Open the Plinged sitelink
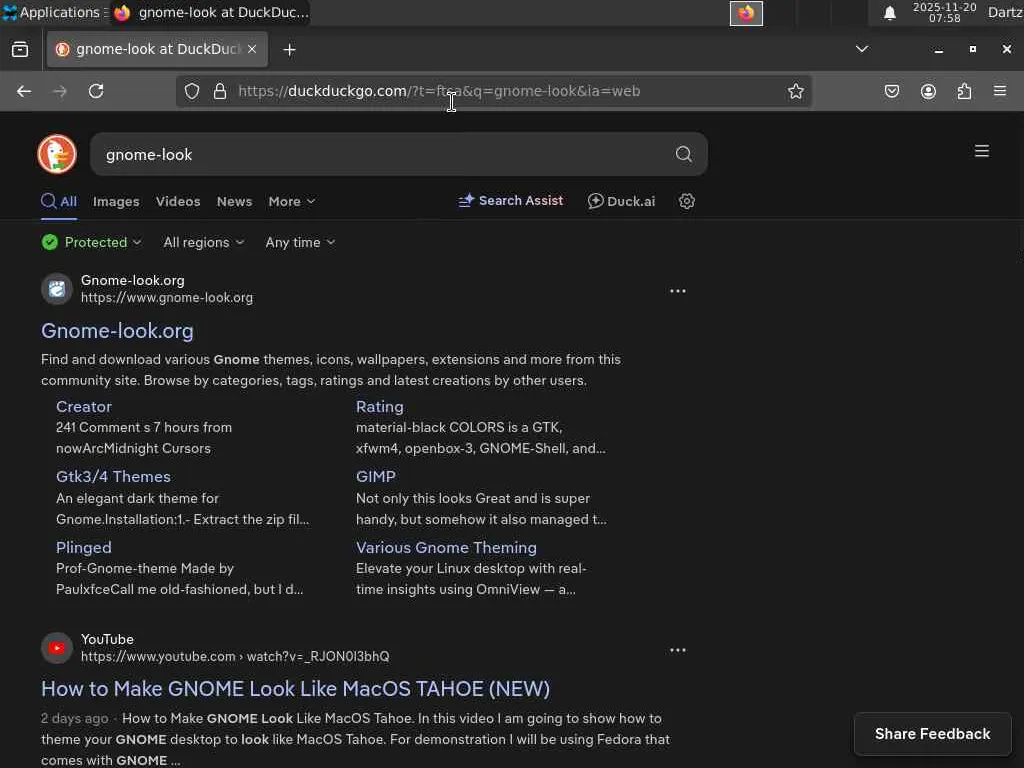This screenshot has width=1024, height=768. tap(84, 547)
